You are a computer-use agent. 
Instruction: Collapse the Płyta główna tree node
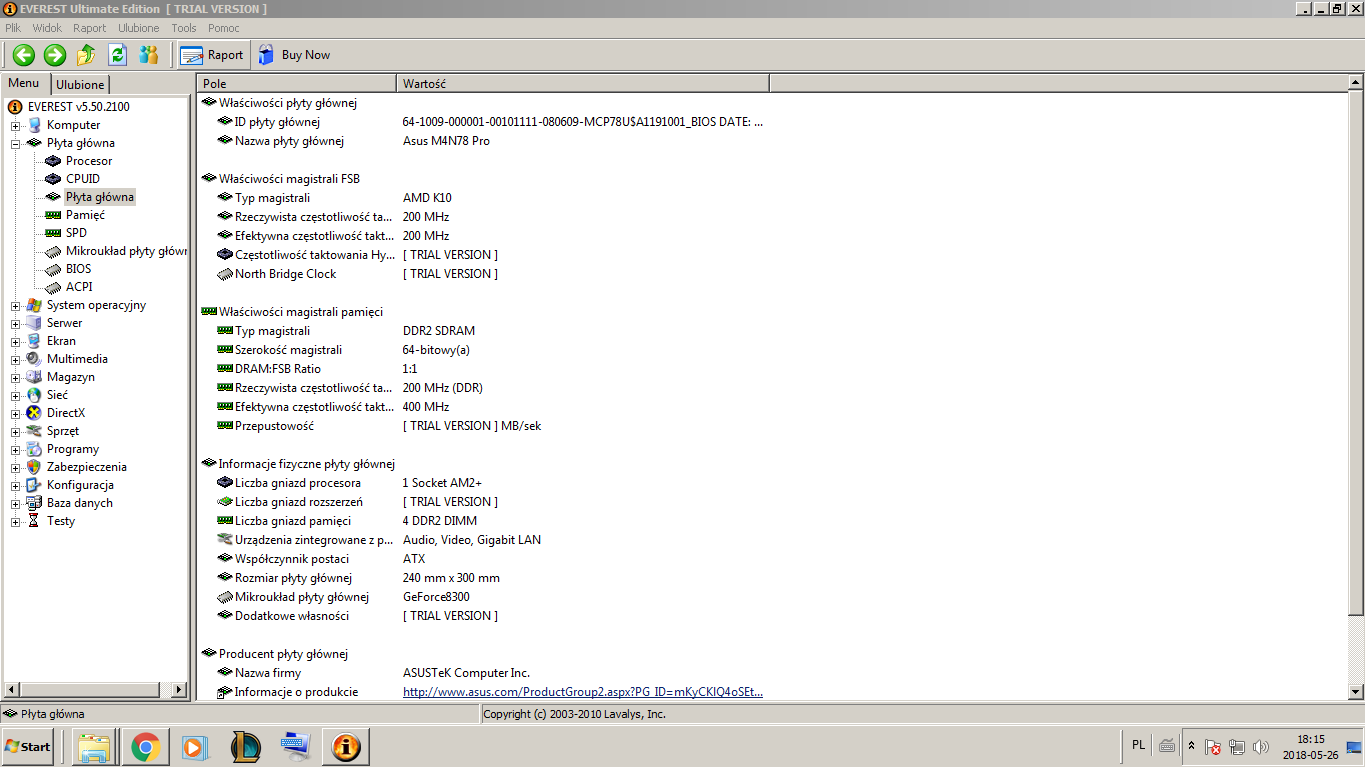16,143
